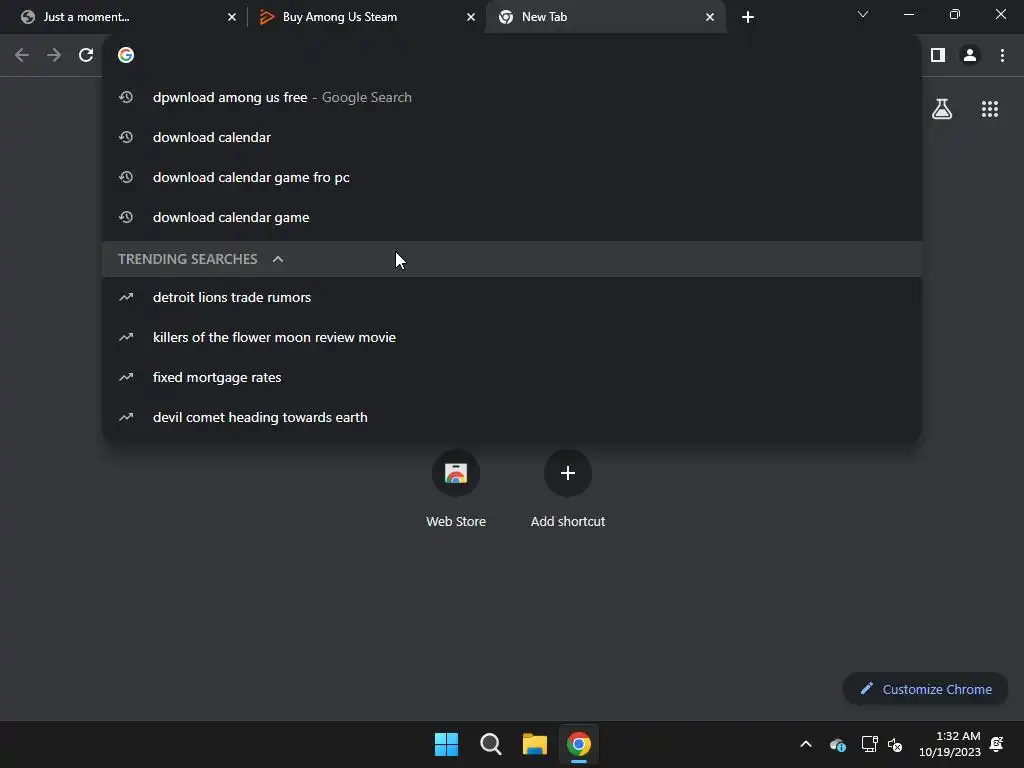Viewport: 1024px width, 768px height.
Task: Open the tab search dropdown
Action: point(863,14)
